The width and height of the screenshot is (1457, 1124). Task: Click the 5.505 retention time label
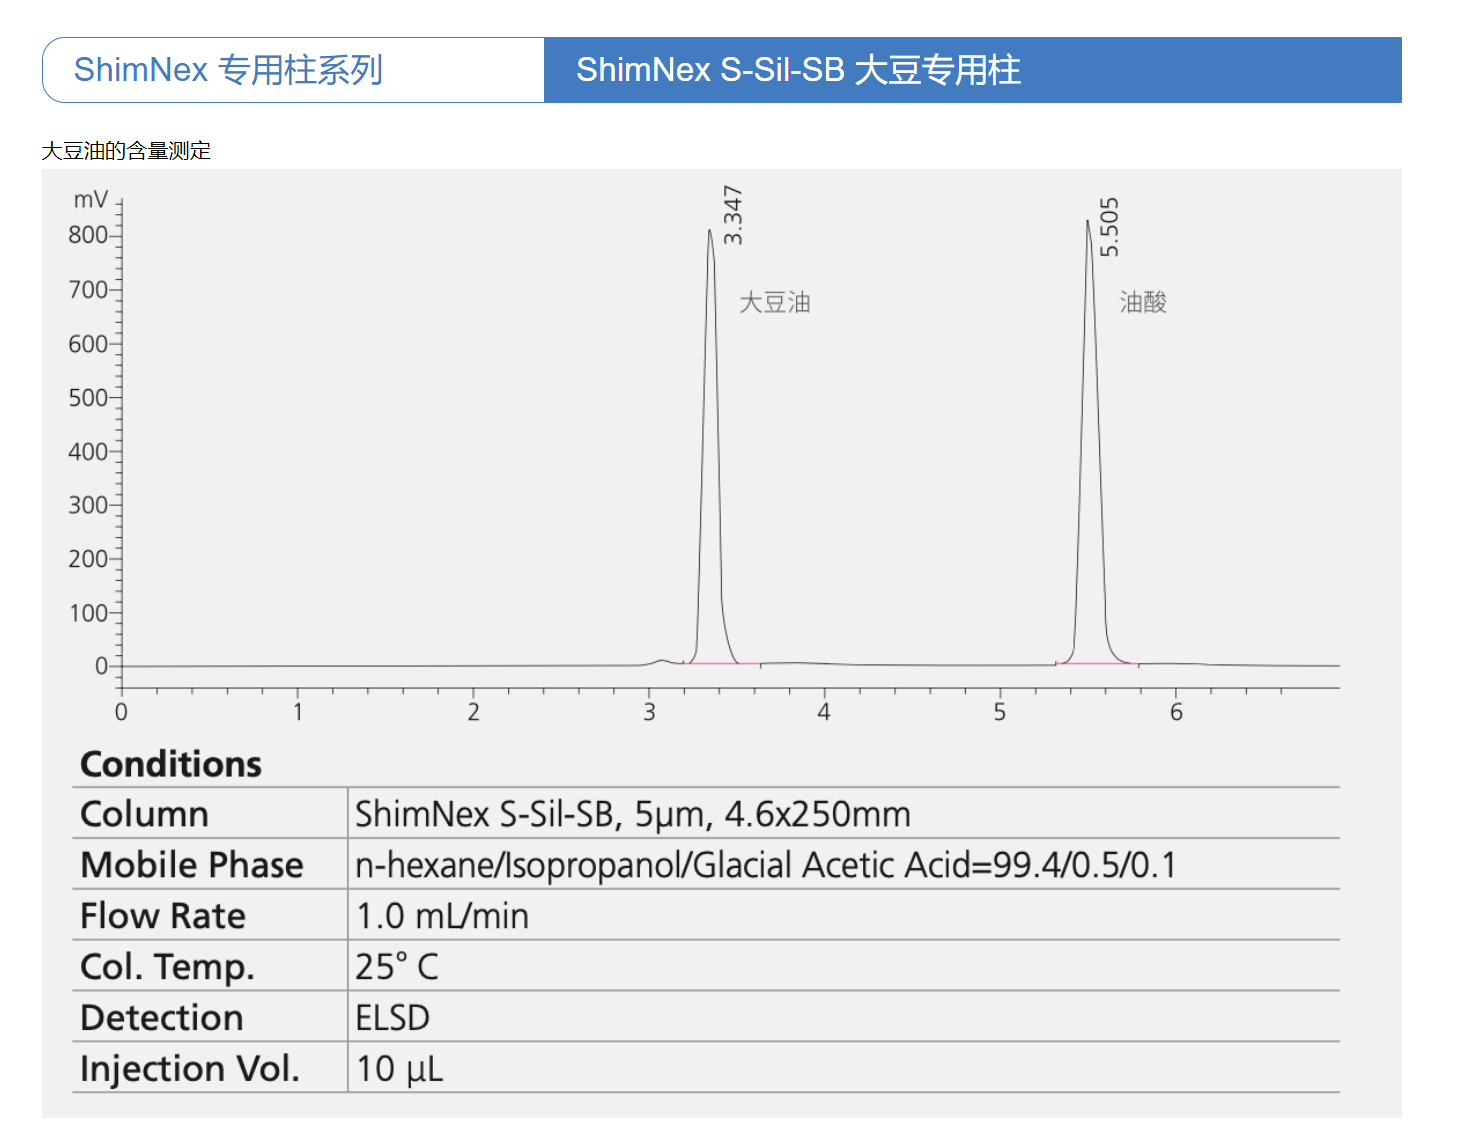point(1109,227)
